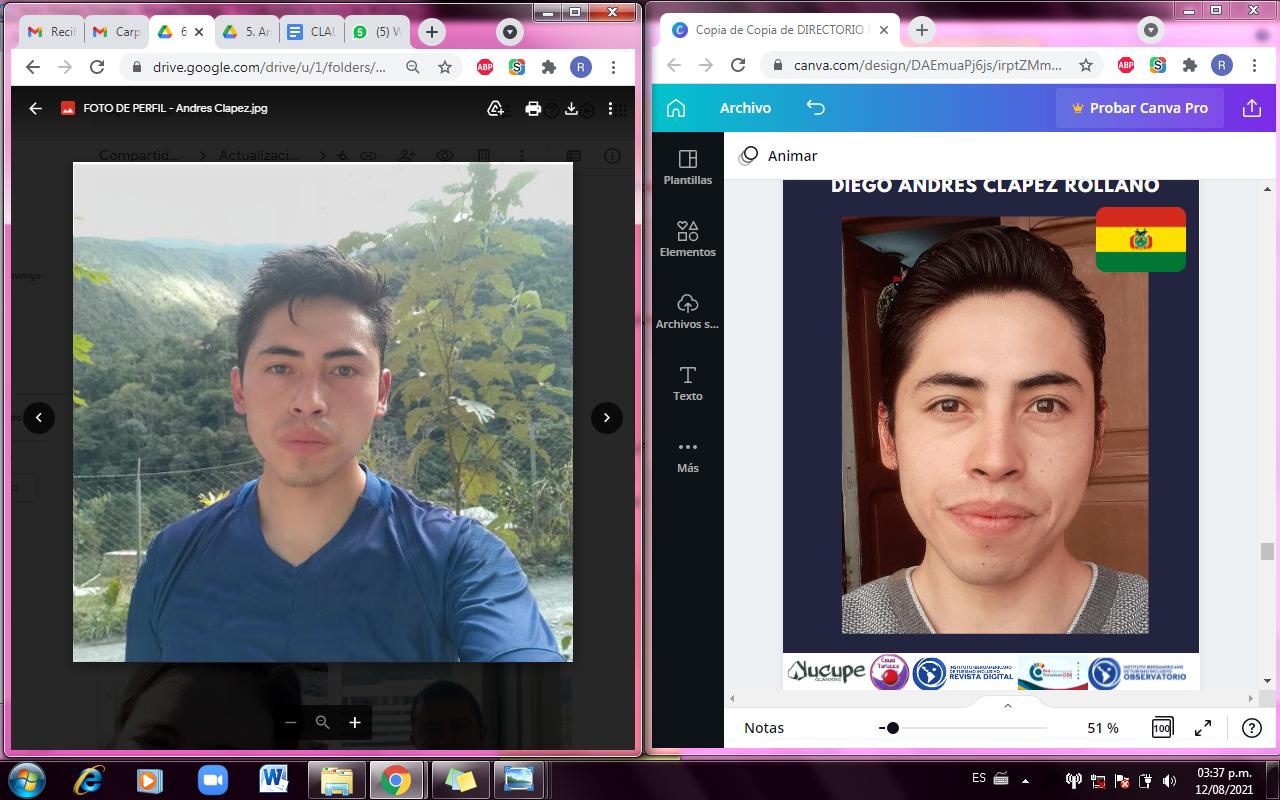Go to previous file in Drive preview
This screenshot has height=800, width=1280.
pos(39,418)
